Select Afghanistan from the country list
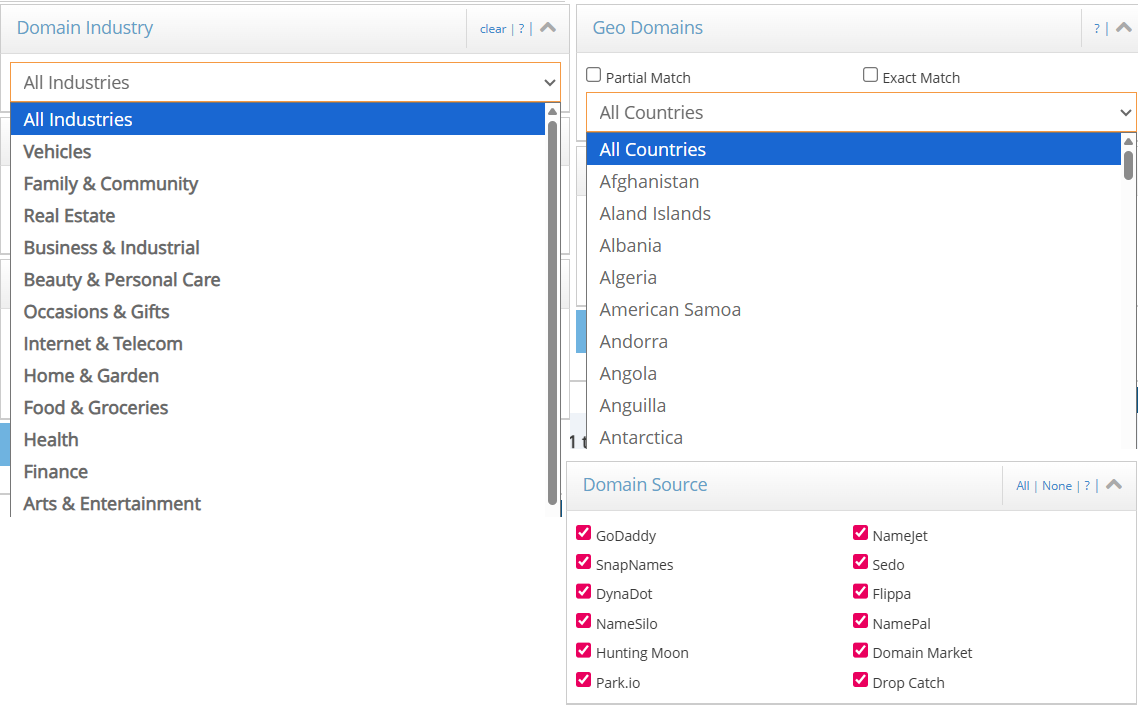This screenshot has width=1142, height=708. click(x=649, y=181)
